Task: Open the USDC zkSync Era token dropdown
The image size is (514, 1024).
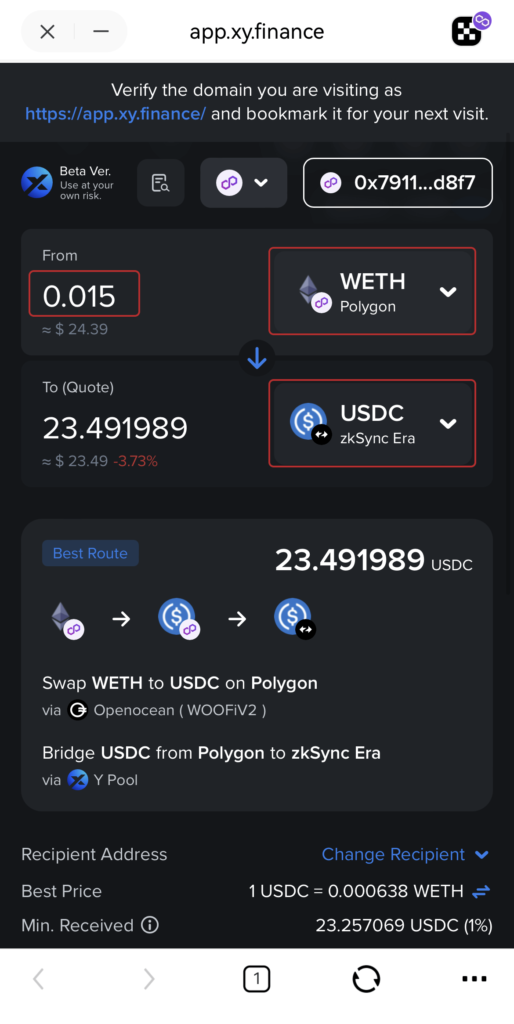Action: tap(372, 423)
